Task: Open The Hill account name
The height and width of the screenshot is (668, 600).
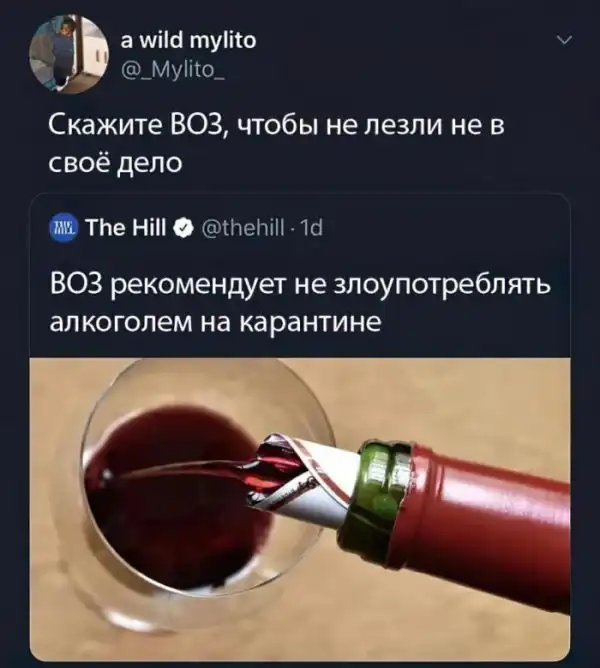Action: [x=126, y=228]
